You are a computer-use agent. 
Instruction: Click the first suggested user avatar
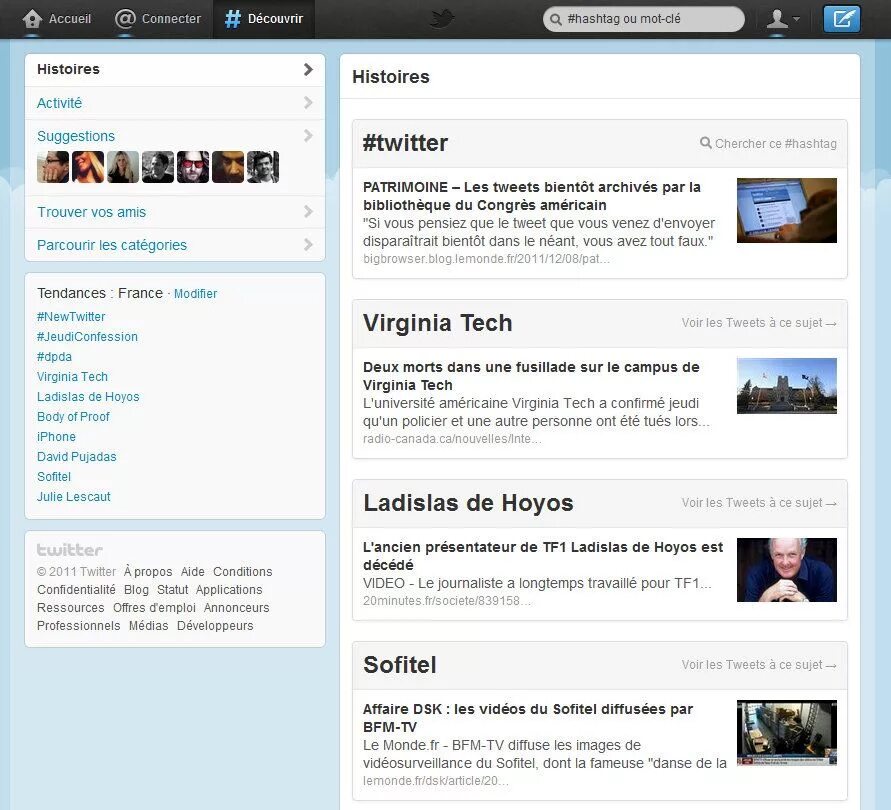[x=53, y=167]
